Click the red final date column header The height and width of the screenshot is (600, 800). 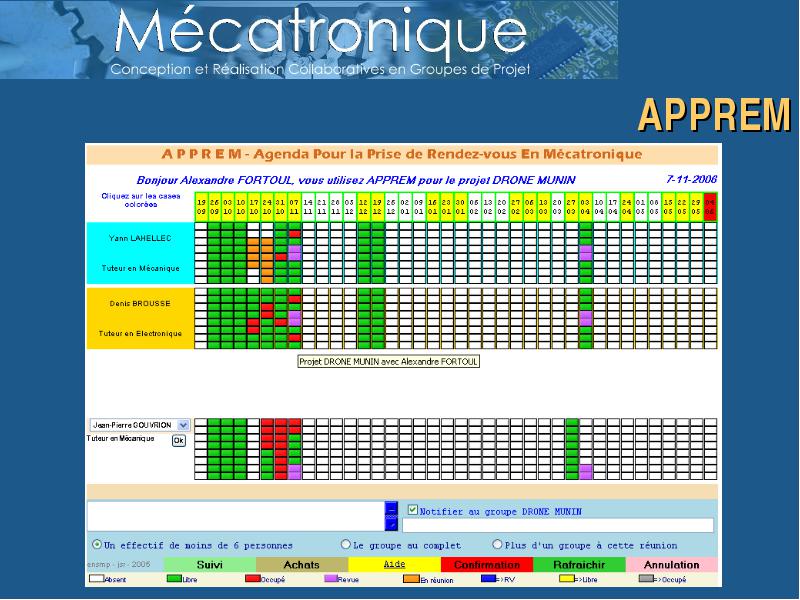710,207
